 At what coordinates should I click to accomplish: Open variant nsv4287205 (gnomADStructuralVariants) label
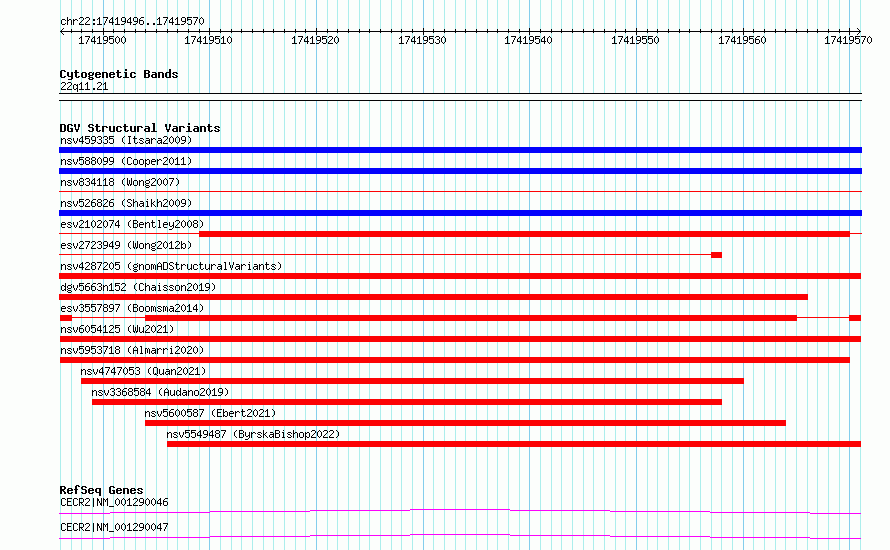click(171, 266)
